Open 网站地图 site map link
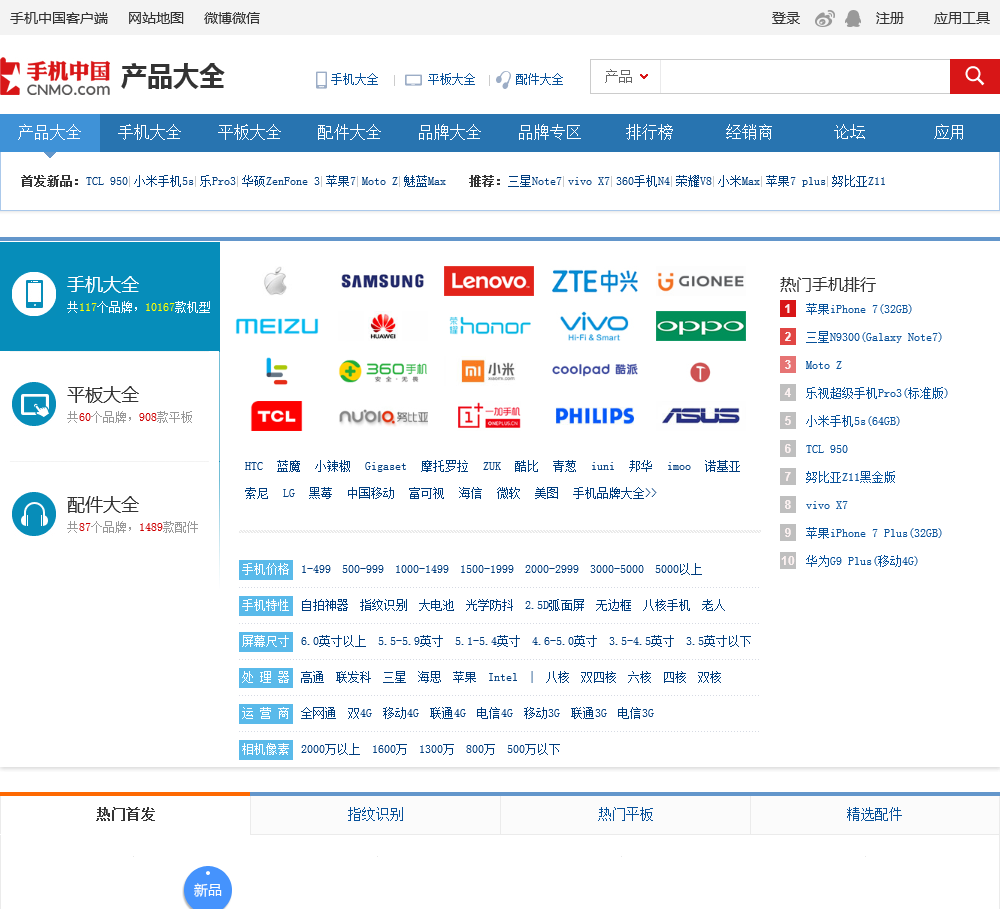The image size is (1000, 909). click(x=156, y=18)
